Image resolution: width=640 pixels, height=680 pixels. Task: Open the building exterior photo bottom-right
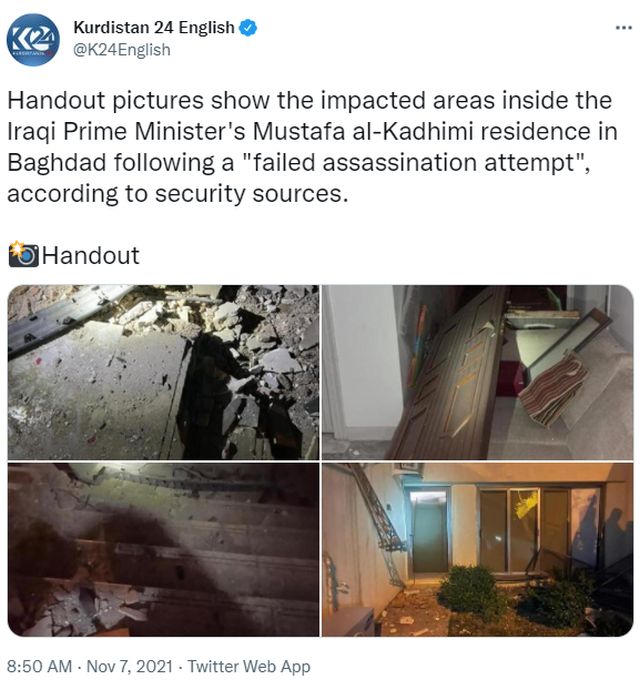pos(477,549)
